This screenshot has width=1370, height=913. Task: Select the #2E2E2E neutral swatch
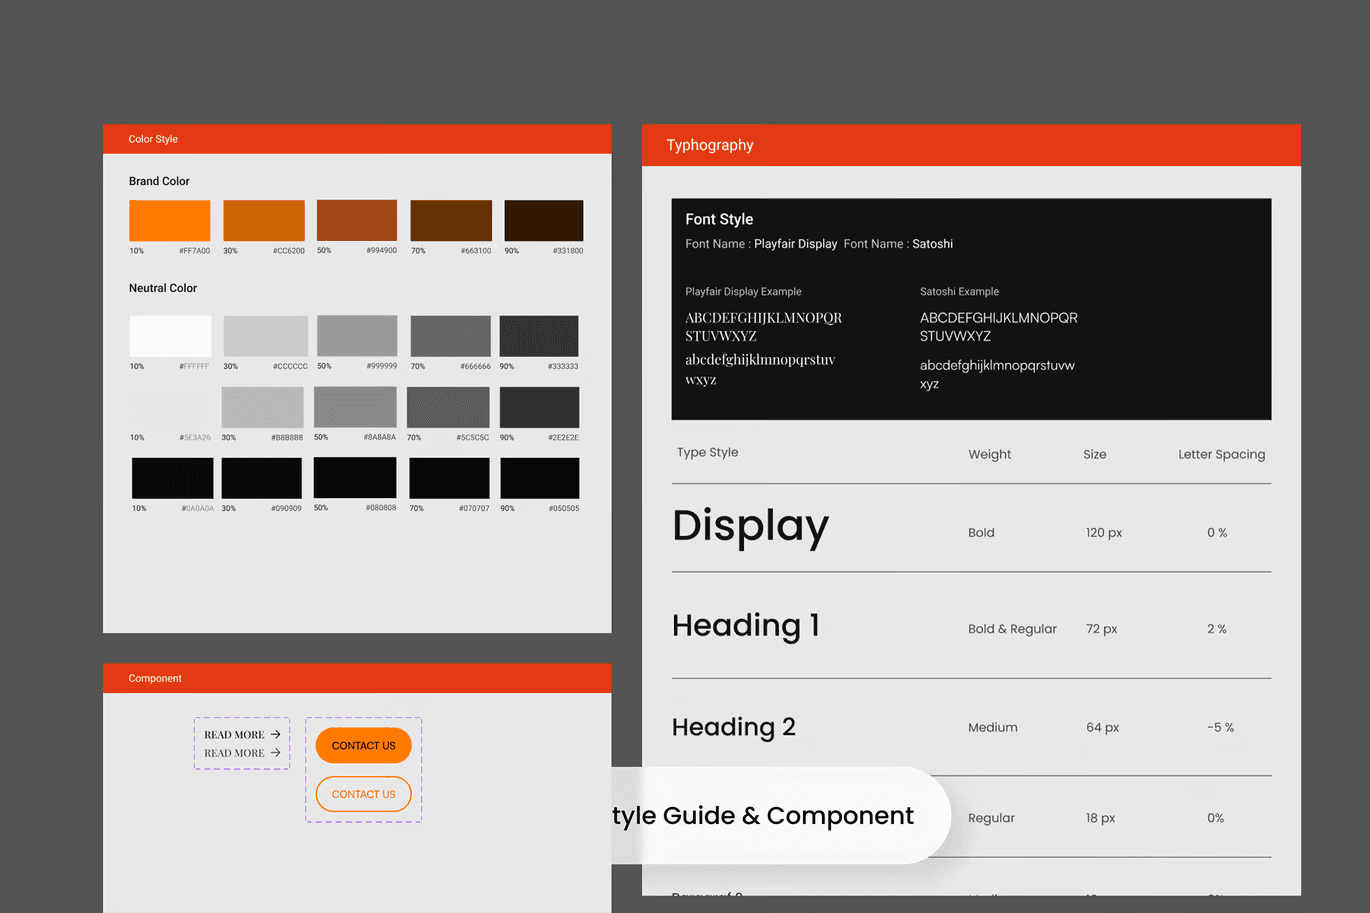point(539,407)
